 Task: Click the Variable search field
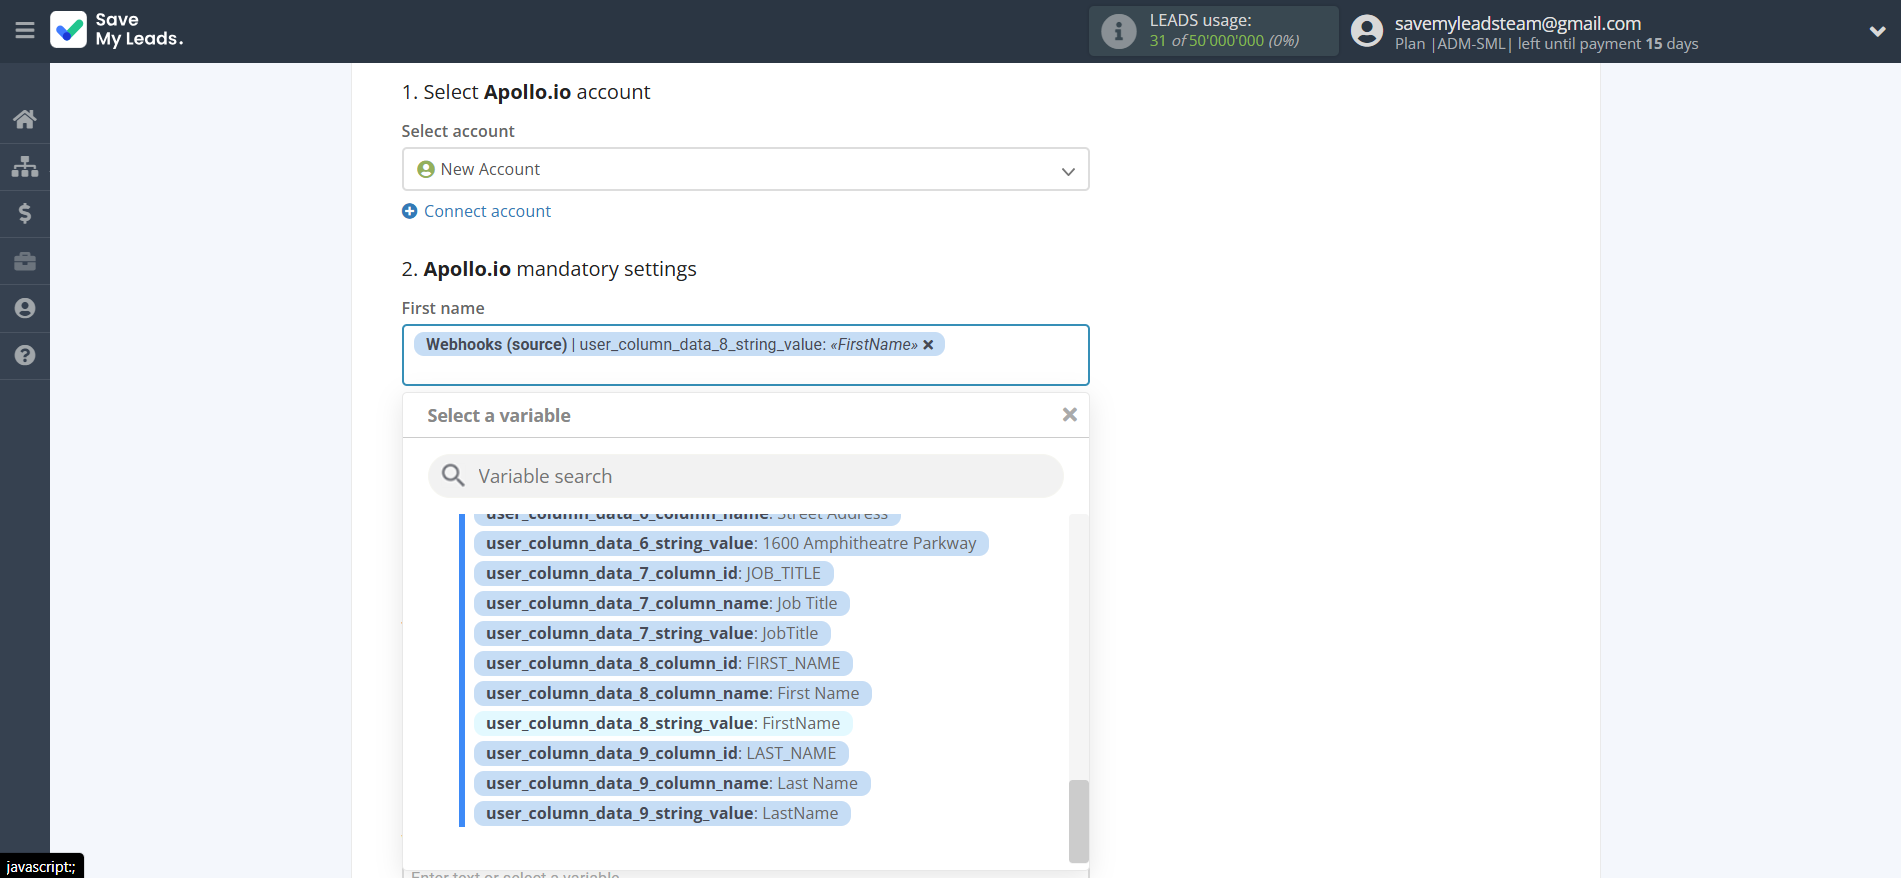745,476
